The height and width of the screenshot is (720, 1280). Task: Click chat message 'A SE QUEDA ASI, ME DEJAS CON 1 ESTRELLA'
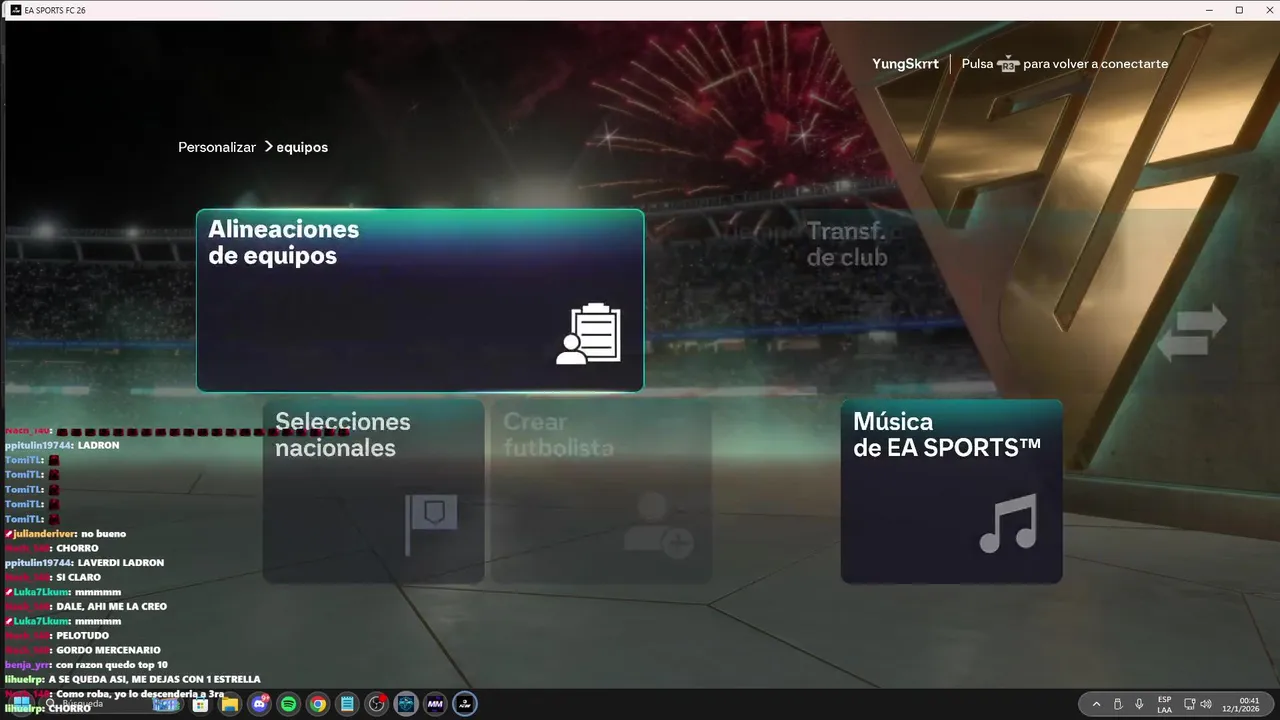(x=154, y=679)
